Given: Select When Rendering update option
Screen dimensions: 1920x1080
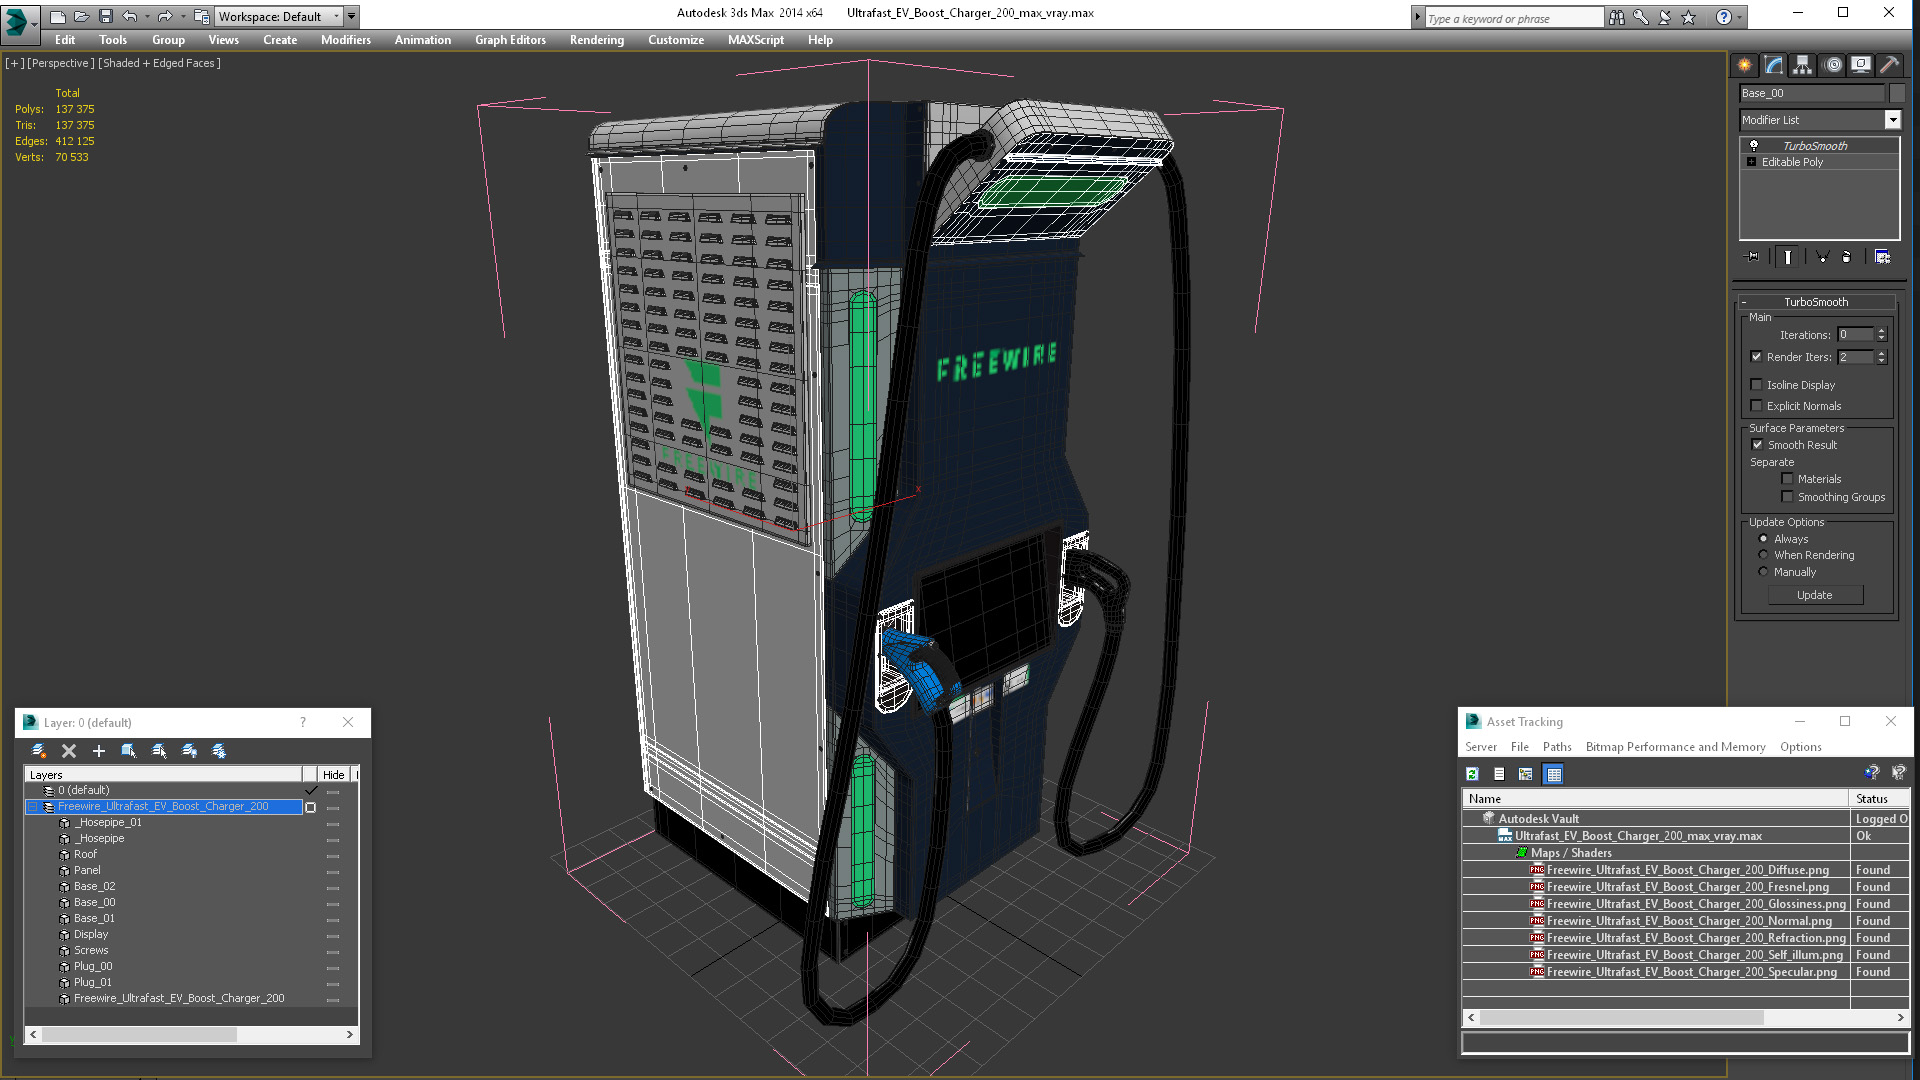Looking at the screenshot, I should [x=1764, y=555].
